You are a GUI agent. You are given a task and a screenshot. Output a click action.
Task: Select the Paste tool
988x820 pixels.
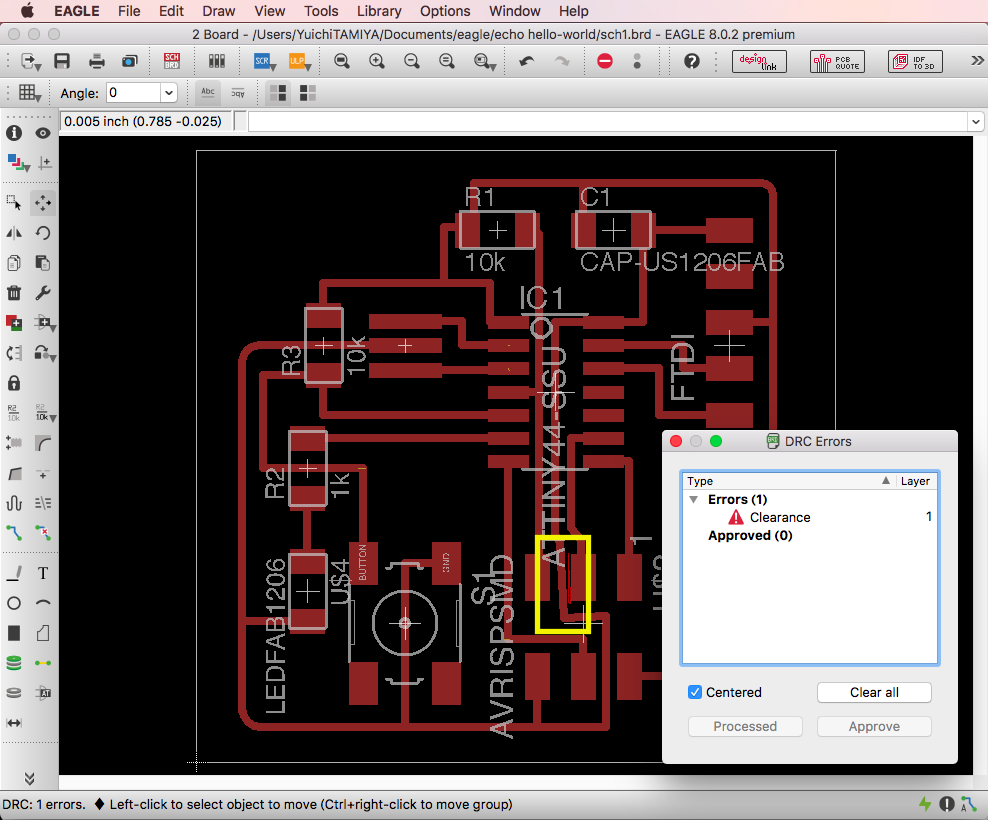coord(43,263)
